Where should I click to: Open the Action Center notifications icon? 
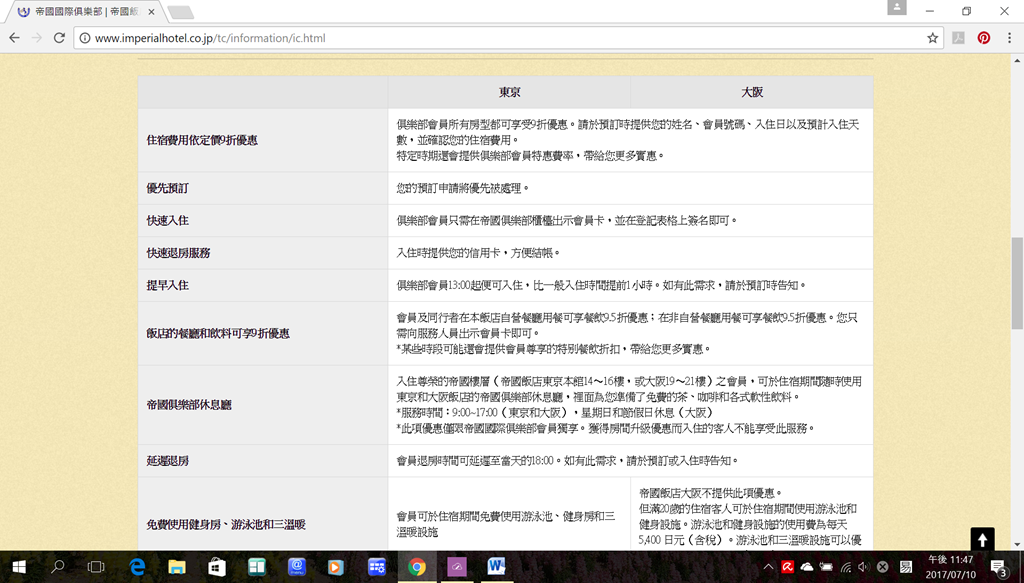999,567
